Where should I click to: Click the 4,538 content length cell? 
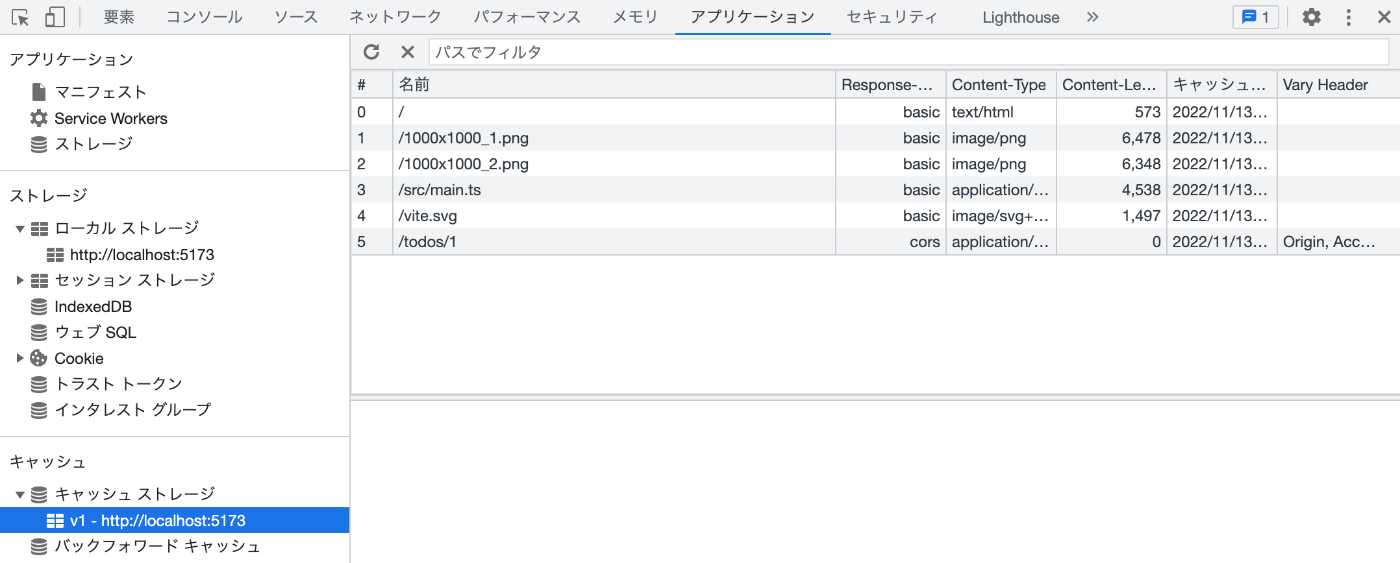pyautogui.click(x=1111, y=190)
